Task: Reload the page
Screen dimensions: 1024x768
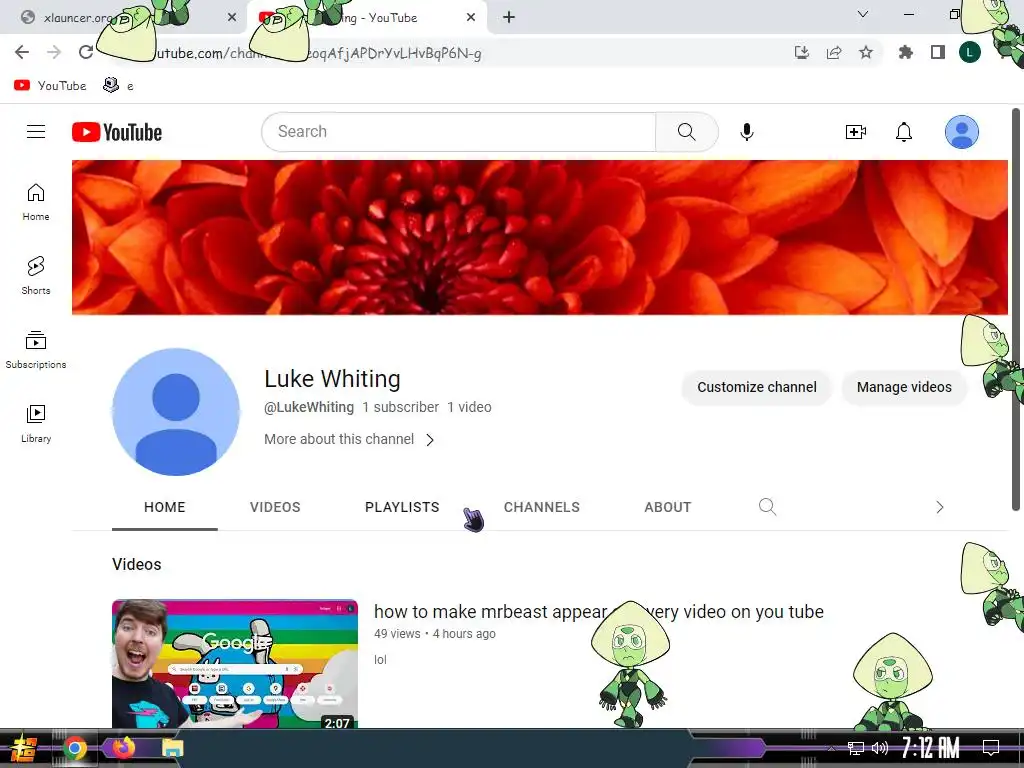Action: pos(86,52)
